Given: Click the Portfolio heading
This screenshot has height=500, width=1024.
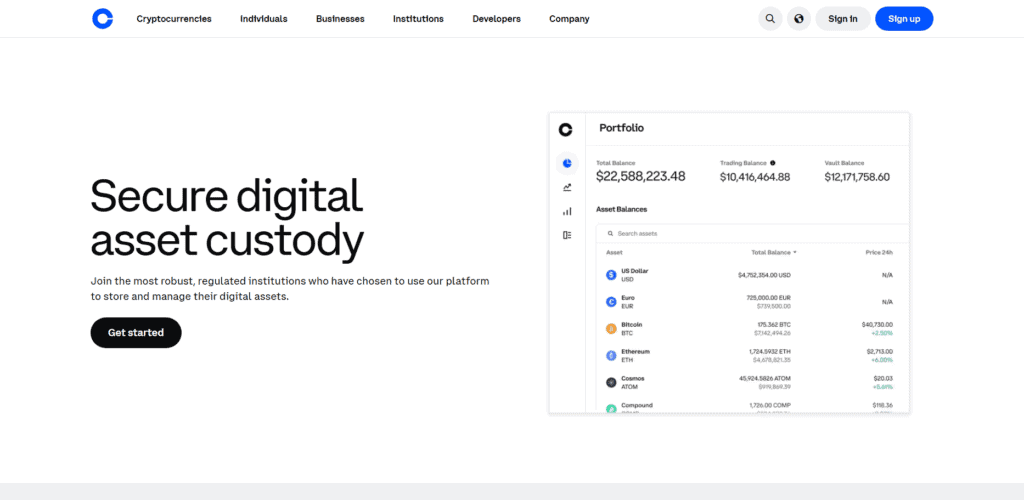Looking at the screenshot, I should point(621,128).
